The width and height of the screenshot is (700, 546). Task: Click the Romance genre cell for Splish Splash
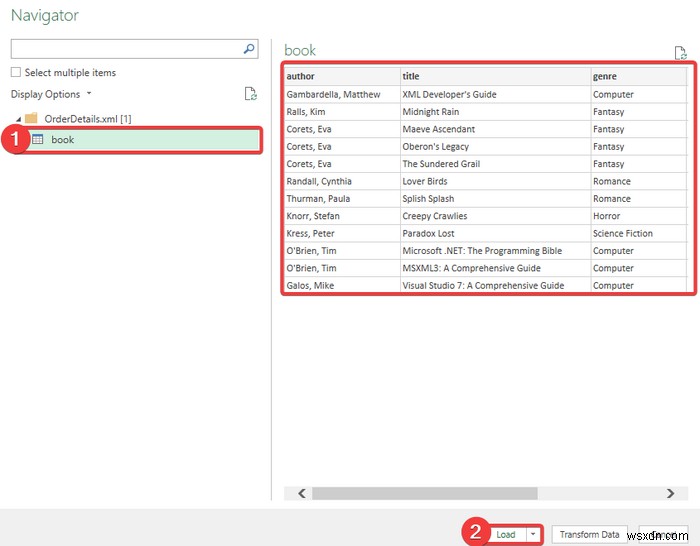pyautogui.click(x=639, y=199)
